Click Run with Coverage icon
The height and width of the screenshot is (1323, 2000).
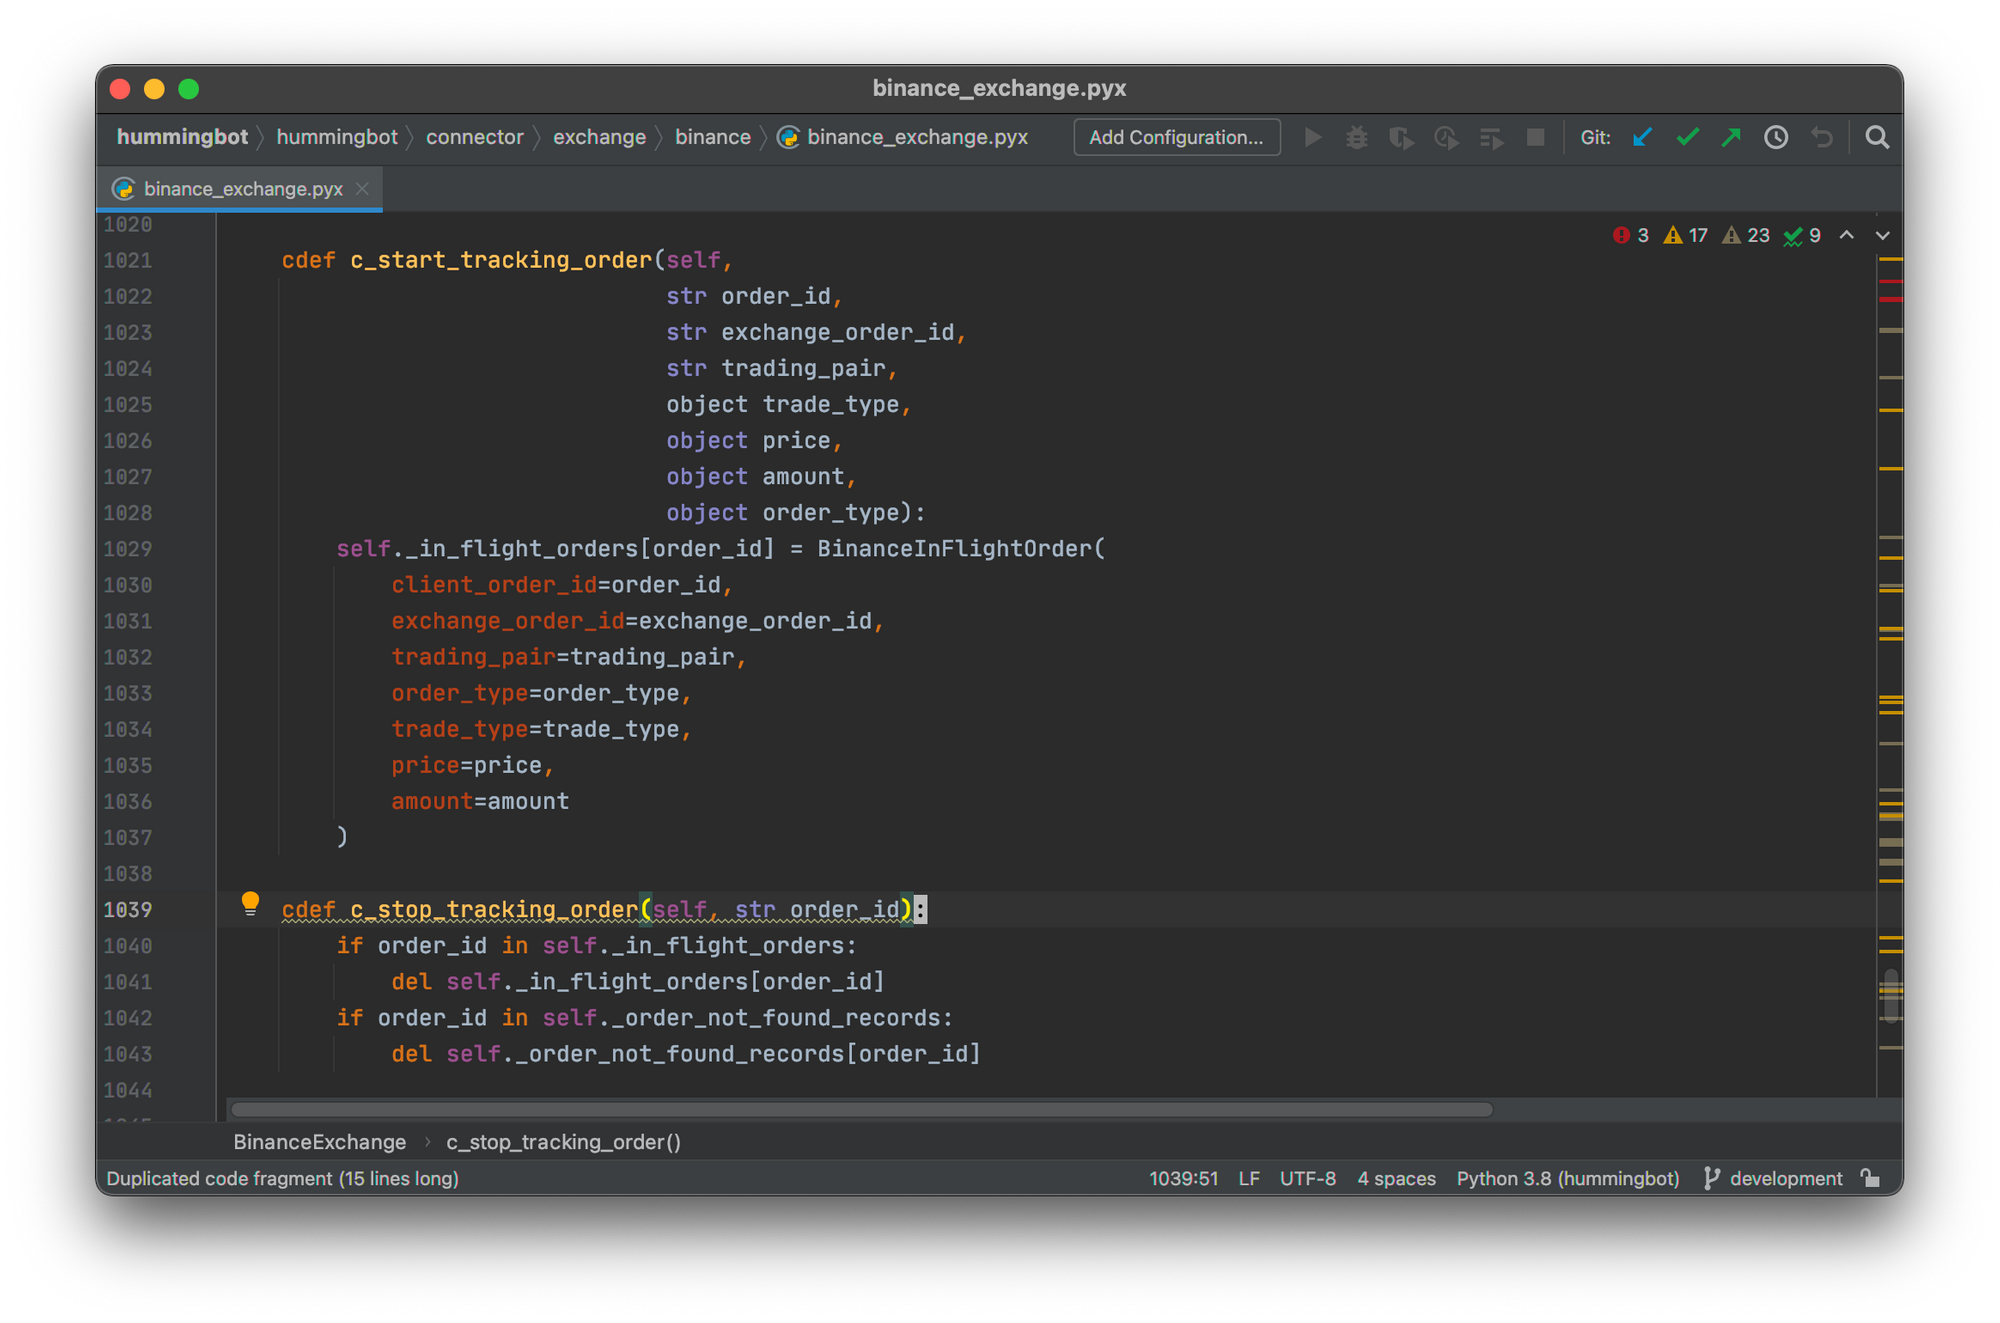tap(1401, 137)
